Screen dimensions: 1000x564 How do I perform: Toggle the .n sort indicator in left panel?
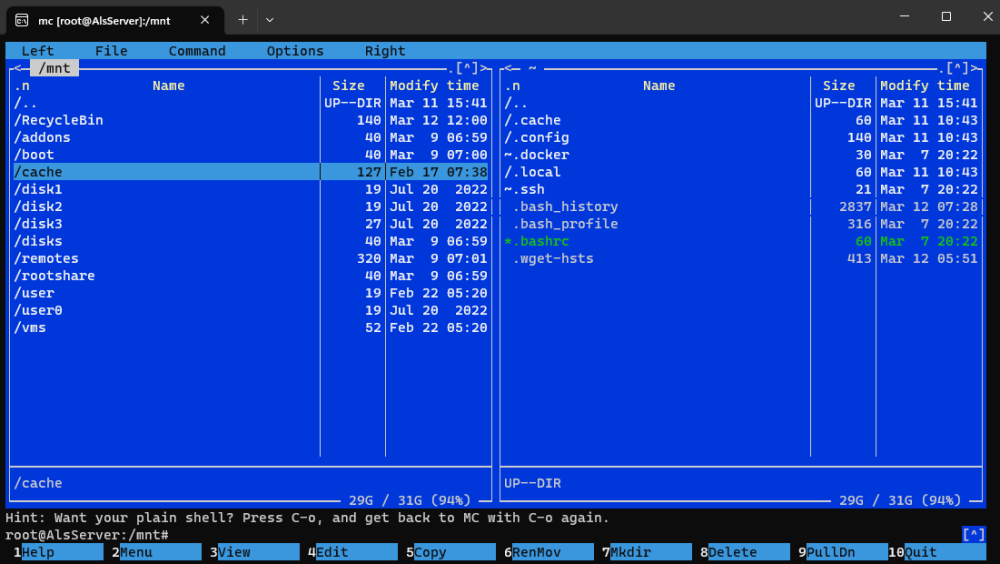coord(22,85)
